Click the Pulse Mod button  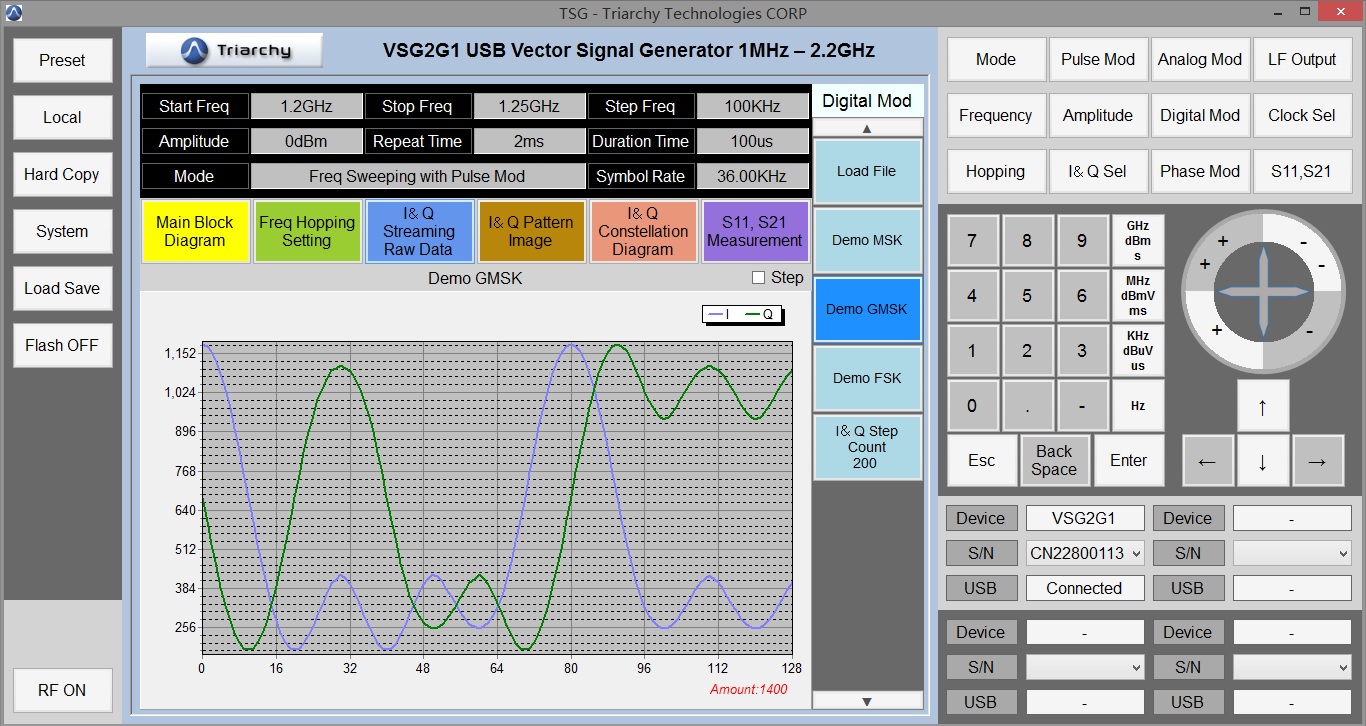click(1098, 59)
